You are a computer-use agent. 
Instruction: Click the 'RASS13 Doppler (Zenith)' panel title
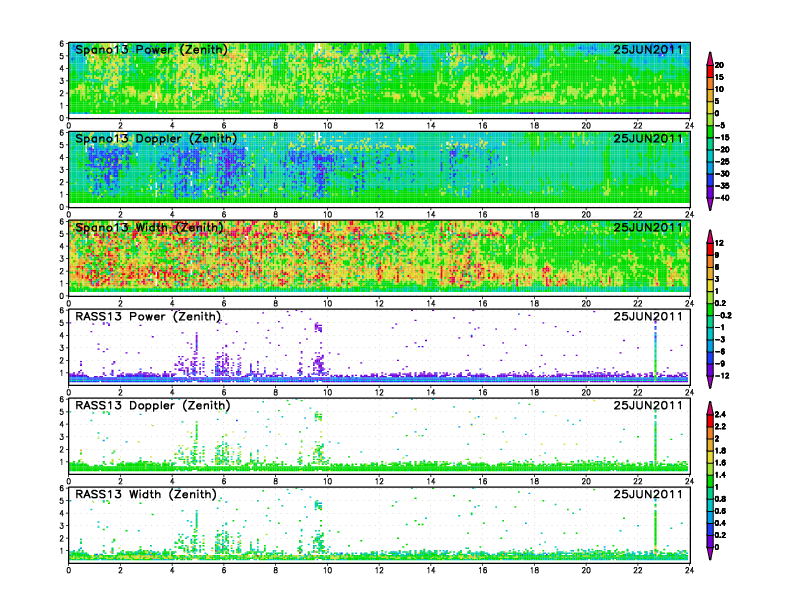coord(153,405)
